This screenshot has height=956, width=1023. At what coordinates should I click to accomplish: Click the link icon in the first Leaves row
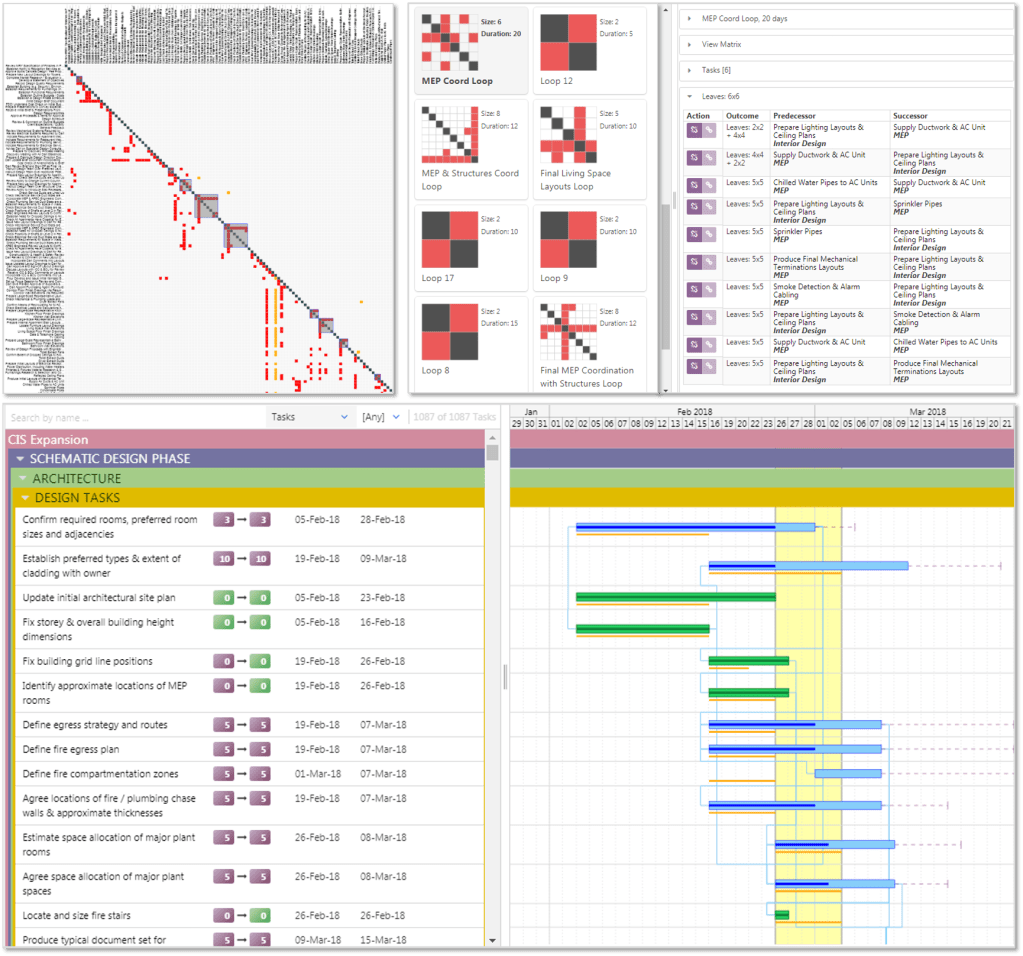708,130
